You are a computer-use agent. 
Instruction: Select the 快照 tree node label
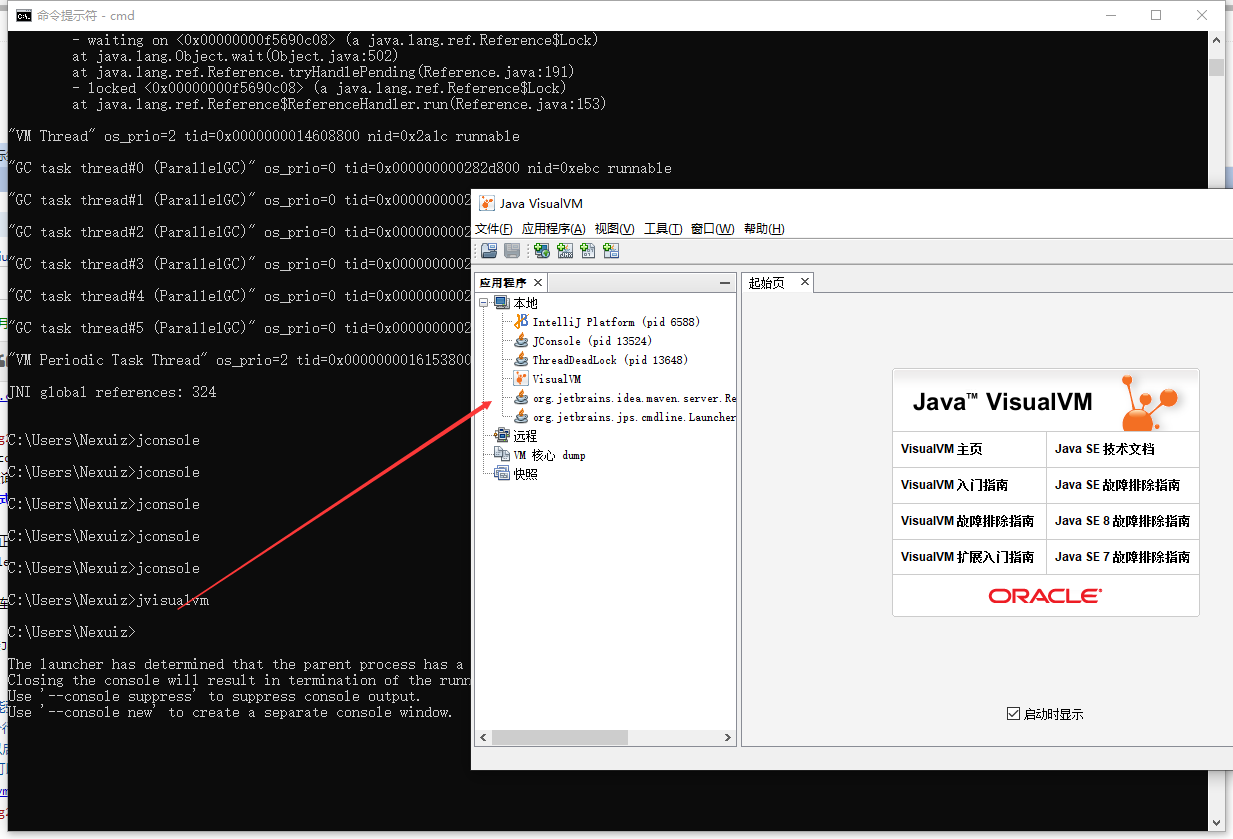pyautogui.click(x=525, y=474)
